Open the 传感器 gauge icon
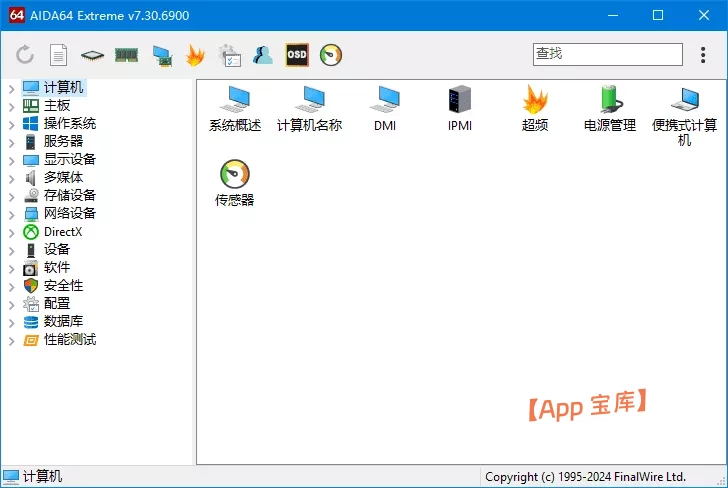 [x=235, y=183]
